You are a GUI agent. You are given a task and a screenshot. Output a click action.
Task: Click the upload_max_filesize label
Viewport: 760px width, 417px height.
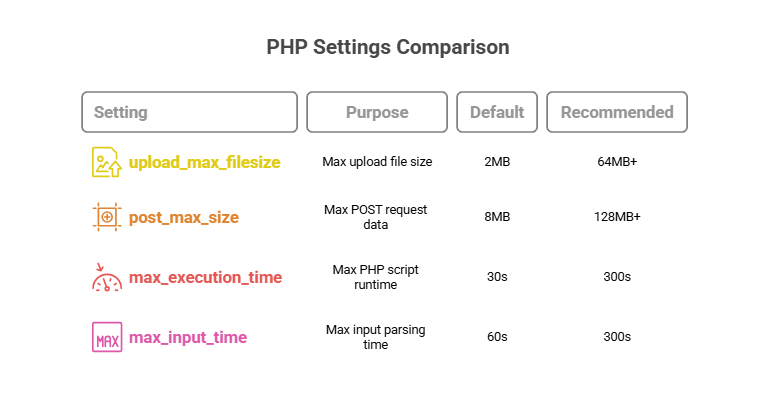tap(205, 162)
